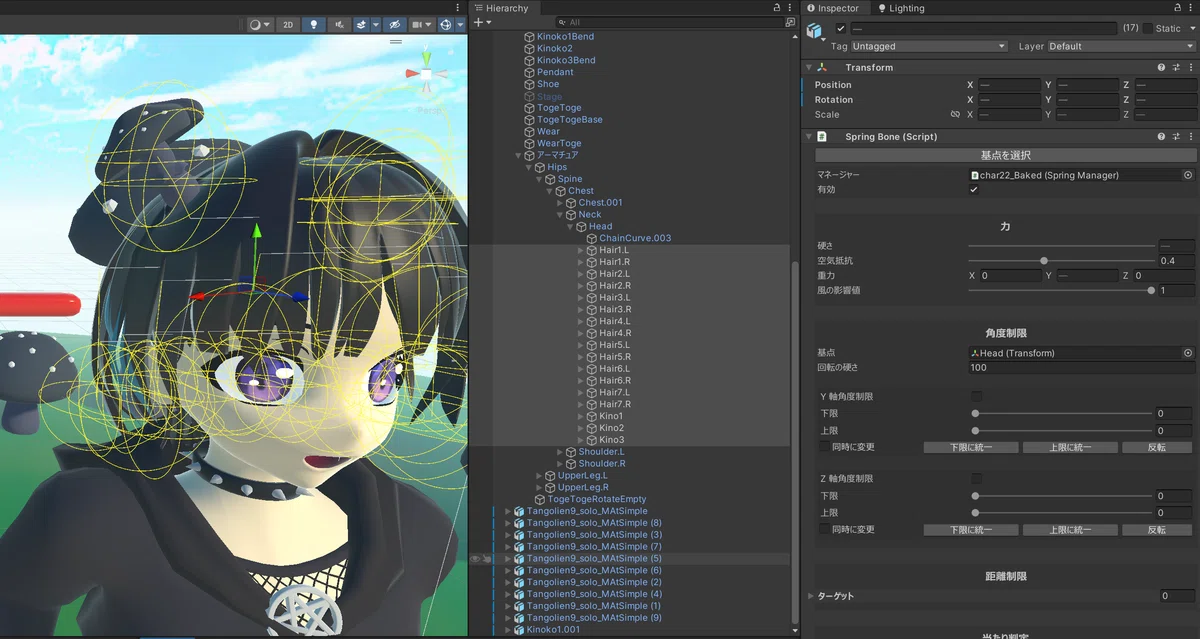Open the Spring Bone script help icon
Screen dimensions: 1200x639
[x=1162, y=136]
